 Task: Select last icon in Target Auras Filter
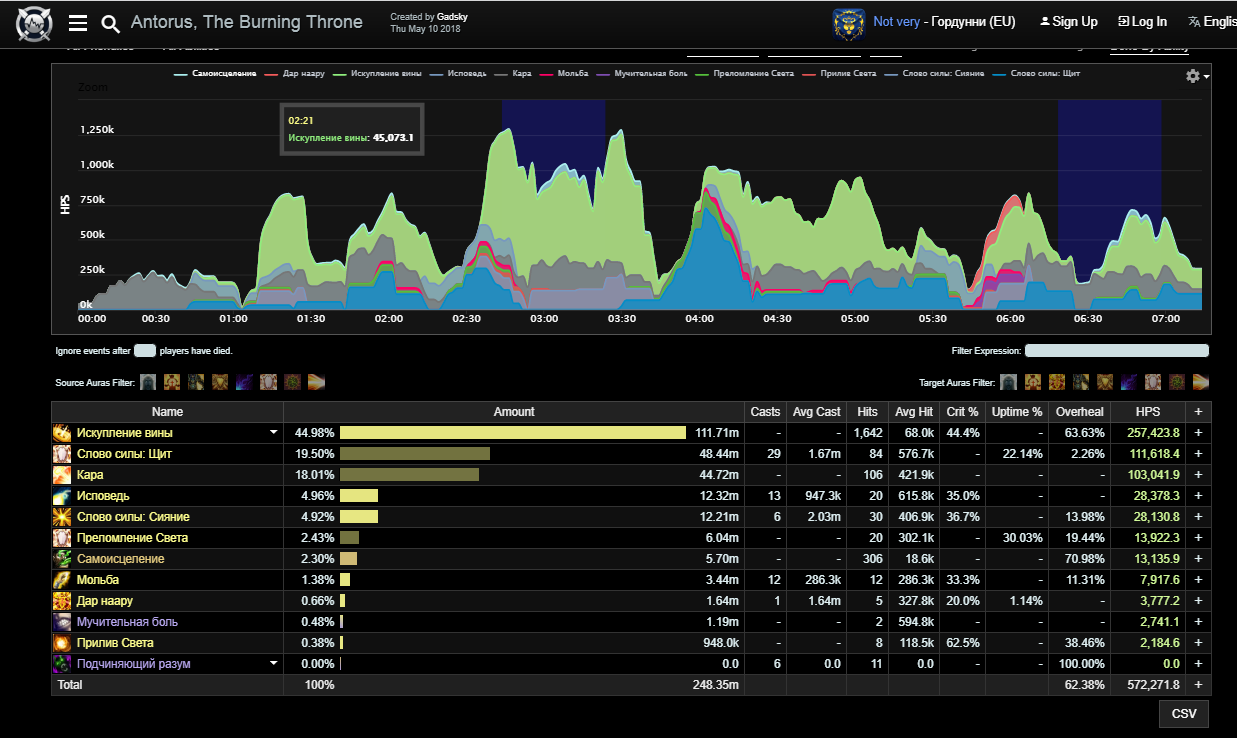click(x=1201, y=382)
